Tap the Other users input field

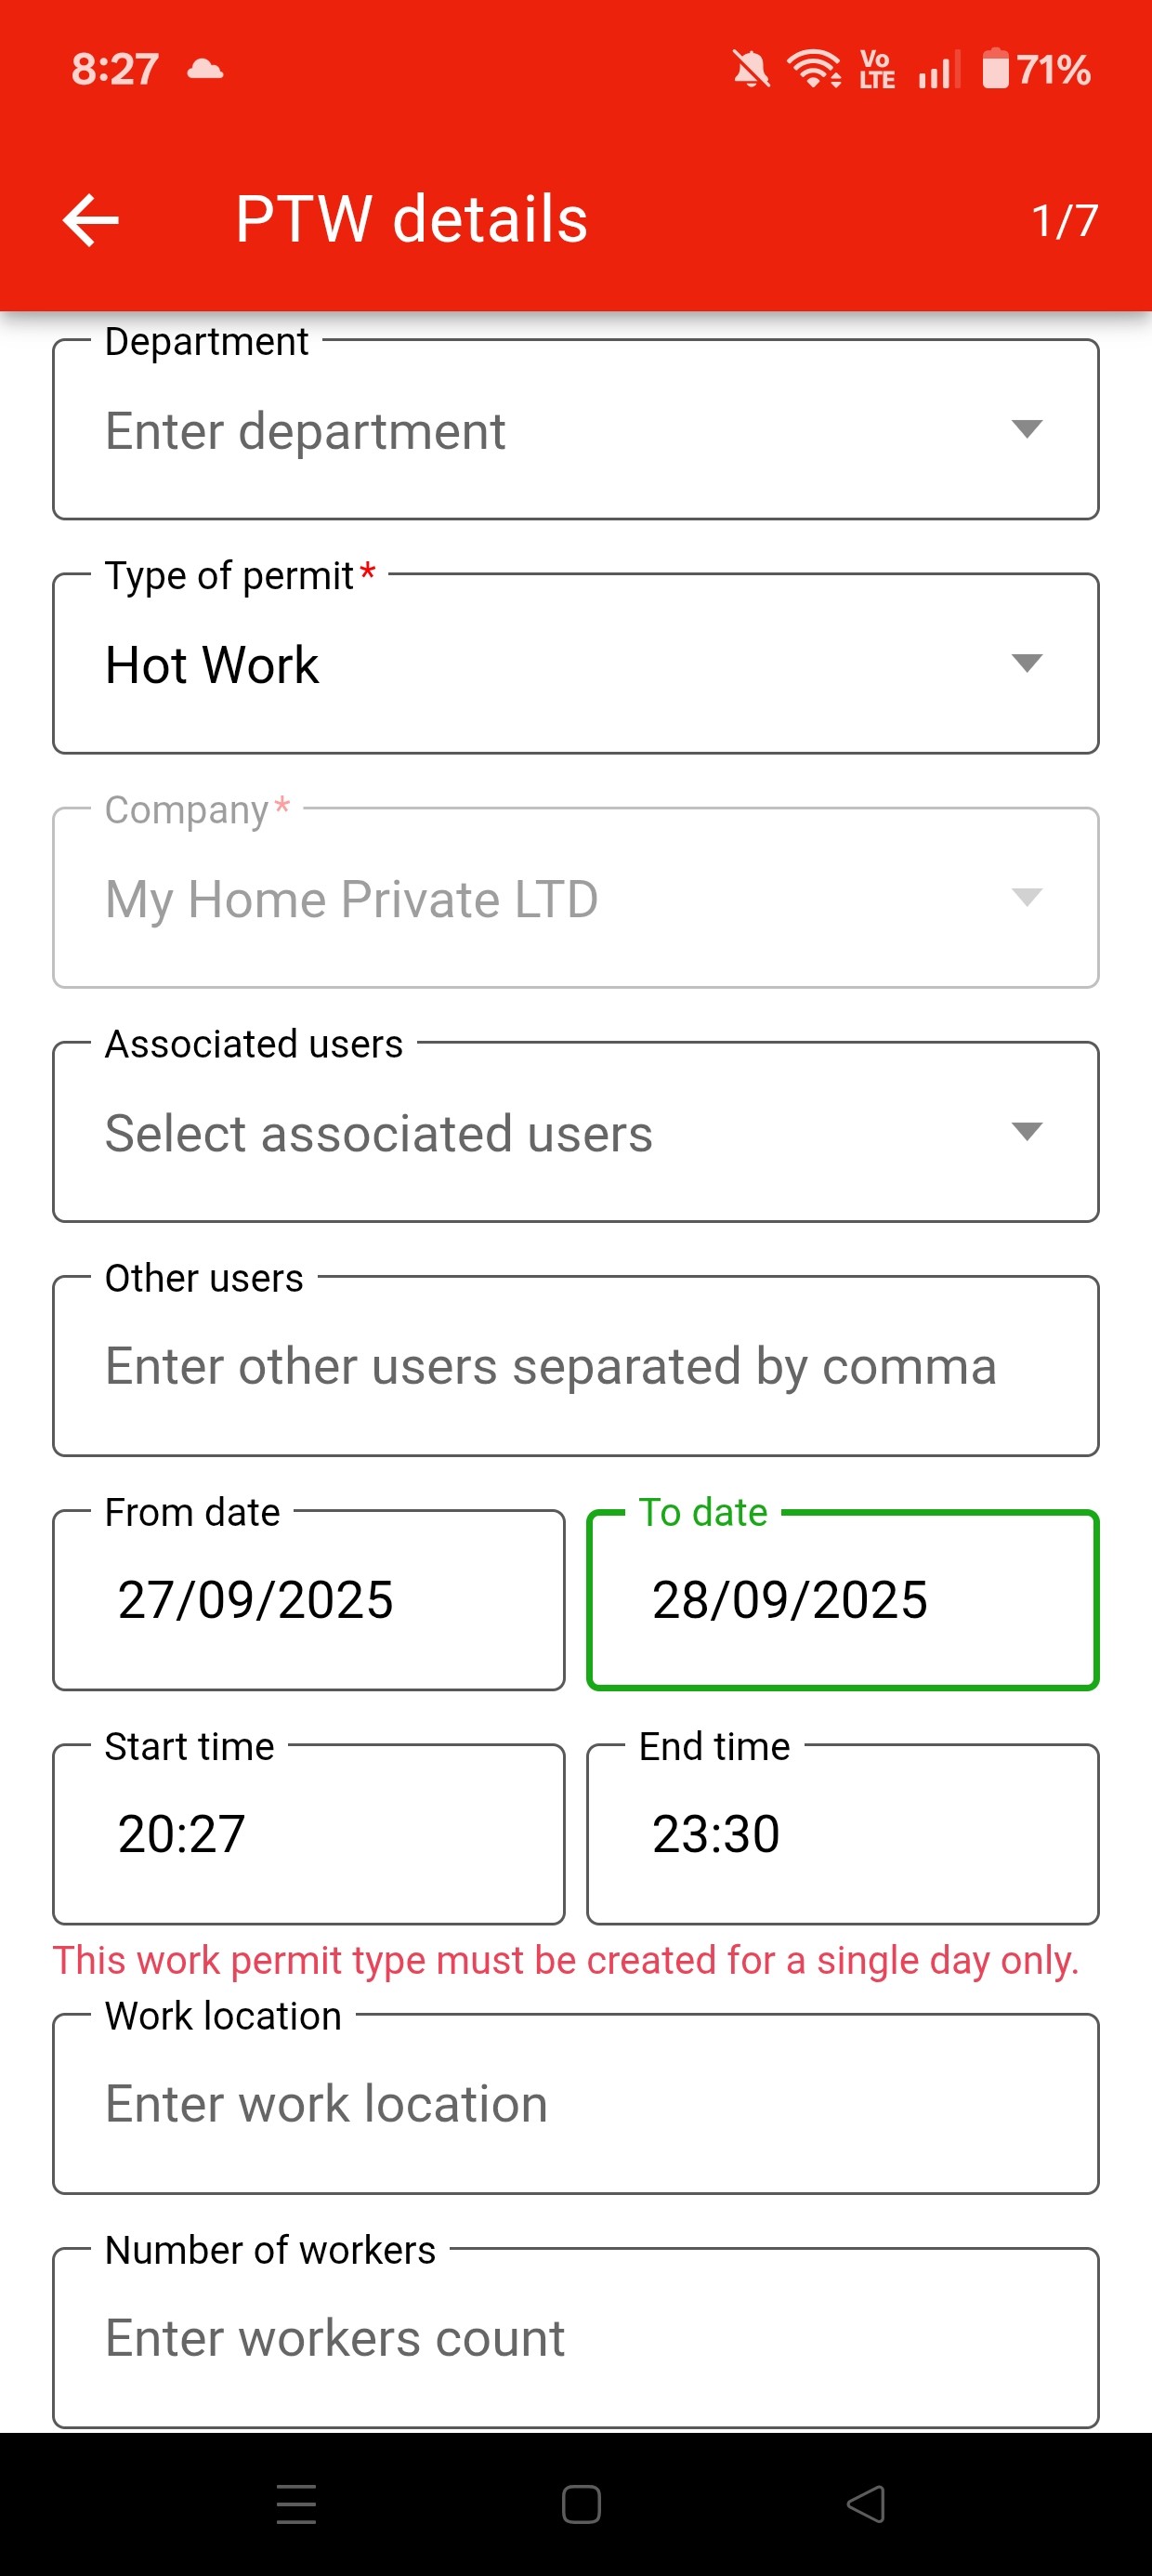click(x=575, y=1366)
